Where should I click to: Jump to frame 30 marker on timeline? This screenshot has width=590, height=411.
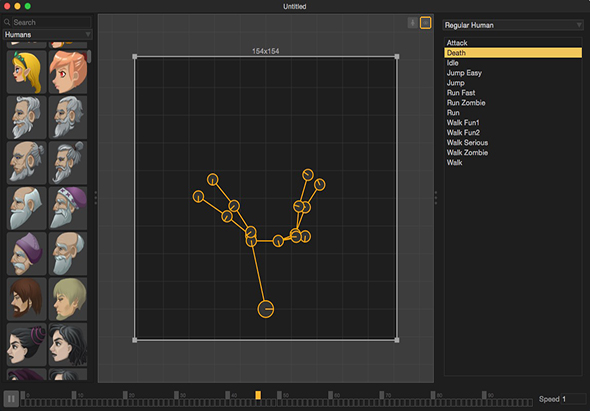pos(176,395)
